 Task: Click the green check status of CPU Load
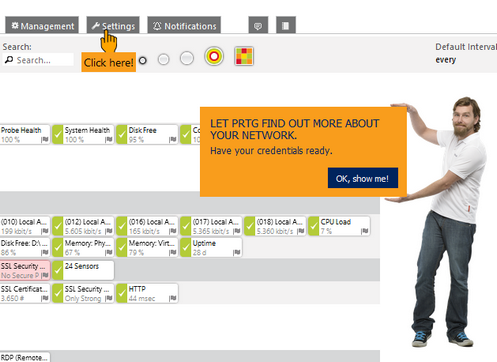[314, 226]
